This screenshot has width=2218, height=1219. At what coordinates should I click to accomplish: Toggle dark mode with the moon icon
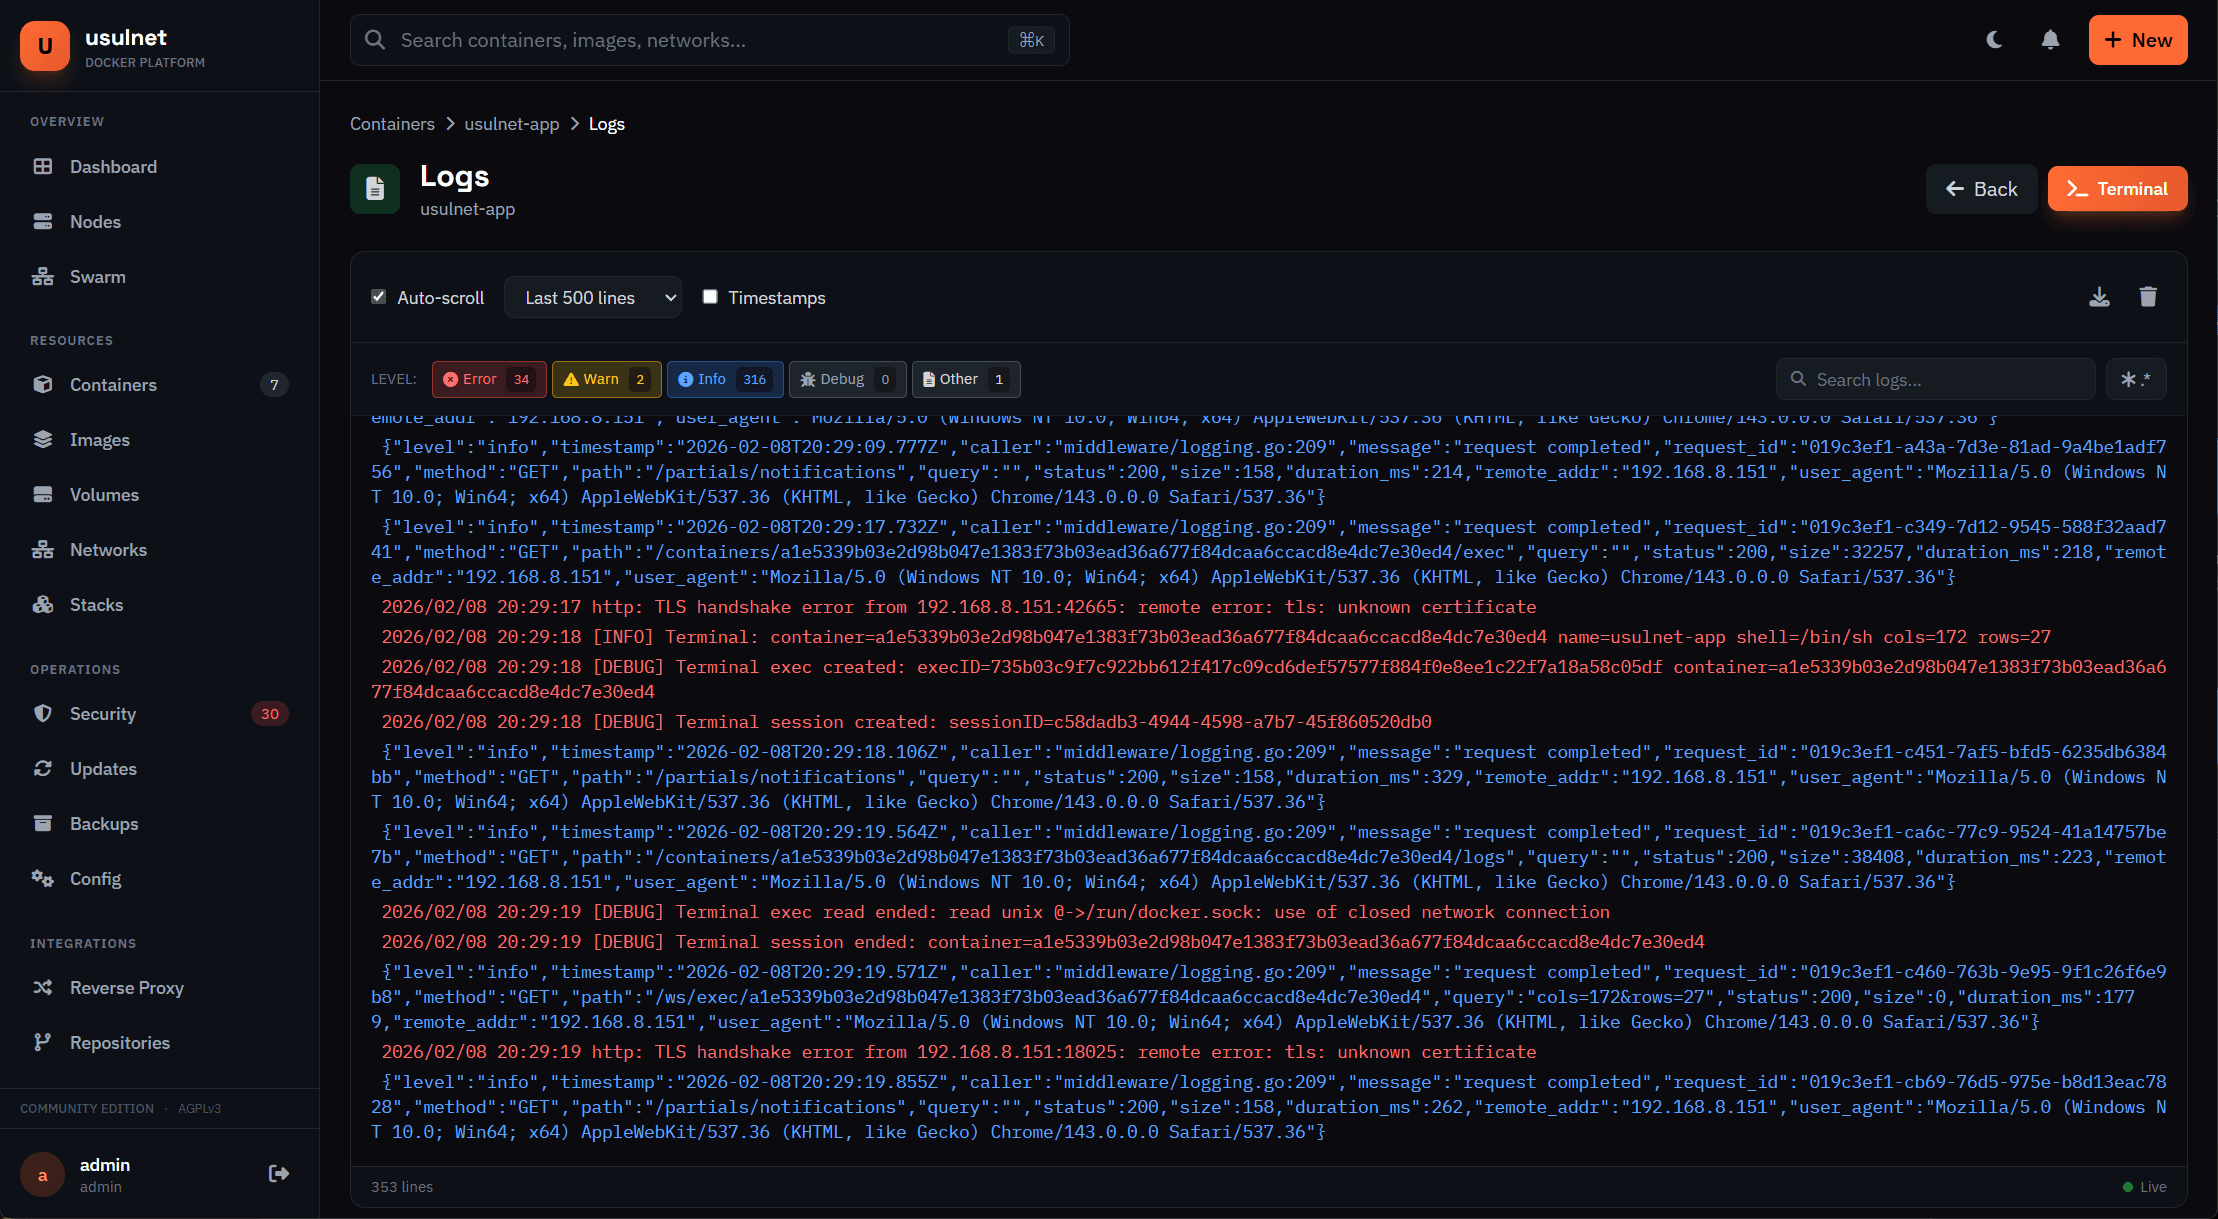[x=1993, y=40]
